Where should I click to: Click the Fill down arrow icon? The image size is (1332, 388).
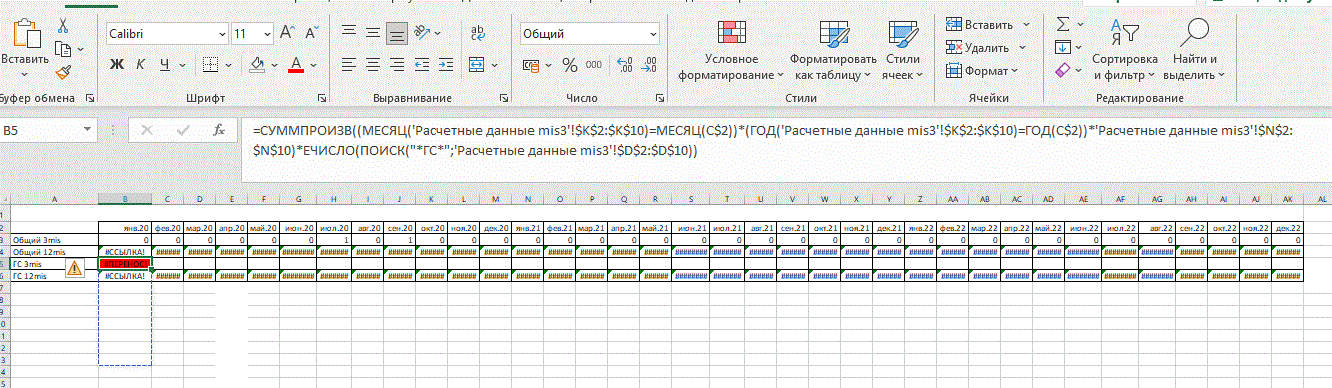click(x=1063, y=47)
